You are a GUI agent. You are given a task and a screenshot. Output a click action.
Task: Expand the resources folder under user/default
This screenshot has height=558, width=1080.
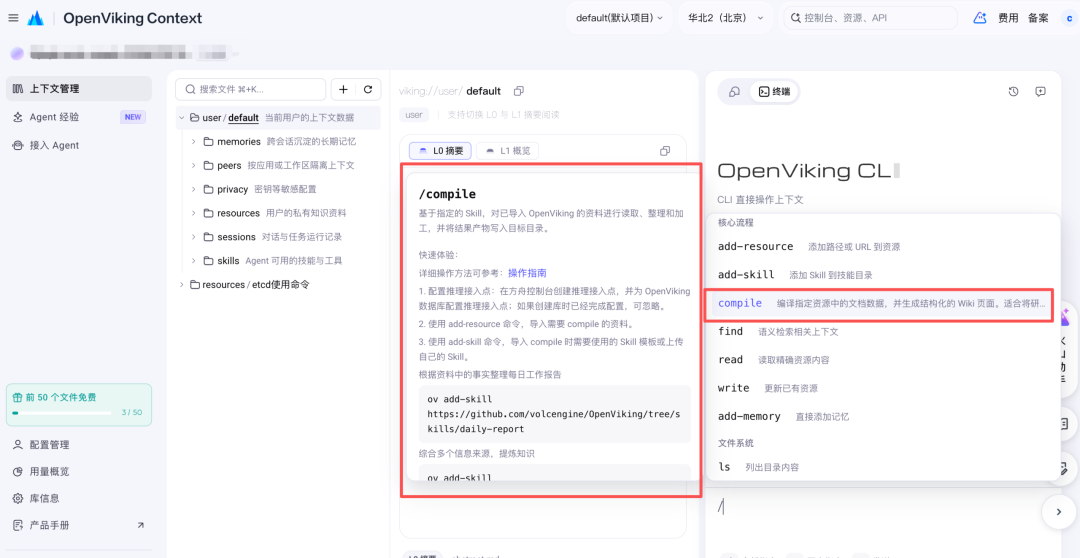point(194,213)
